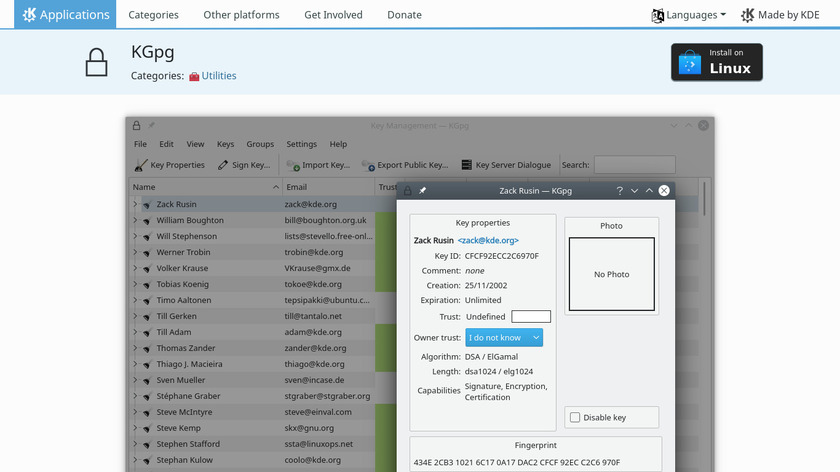
Task: Click the key icon beside William Boughton
Action: pos(147,221)
